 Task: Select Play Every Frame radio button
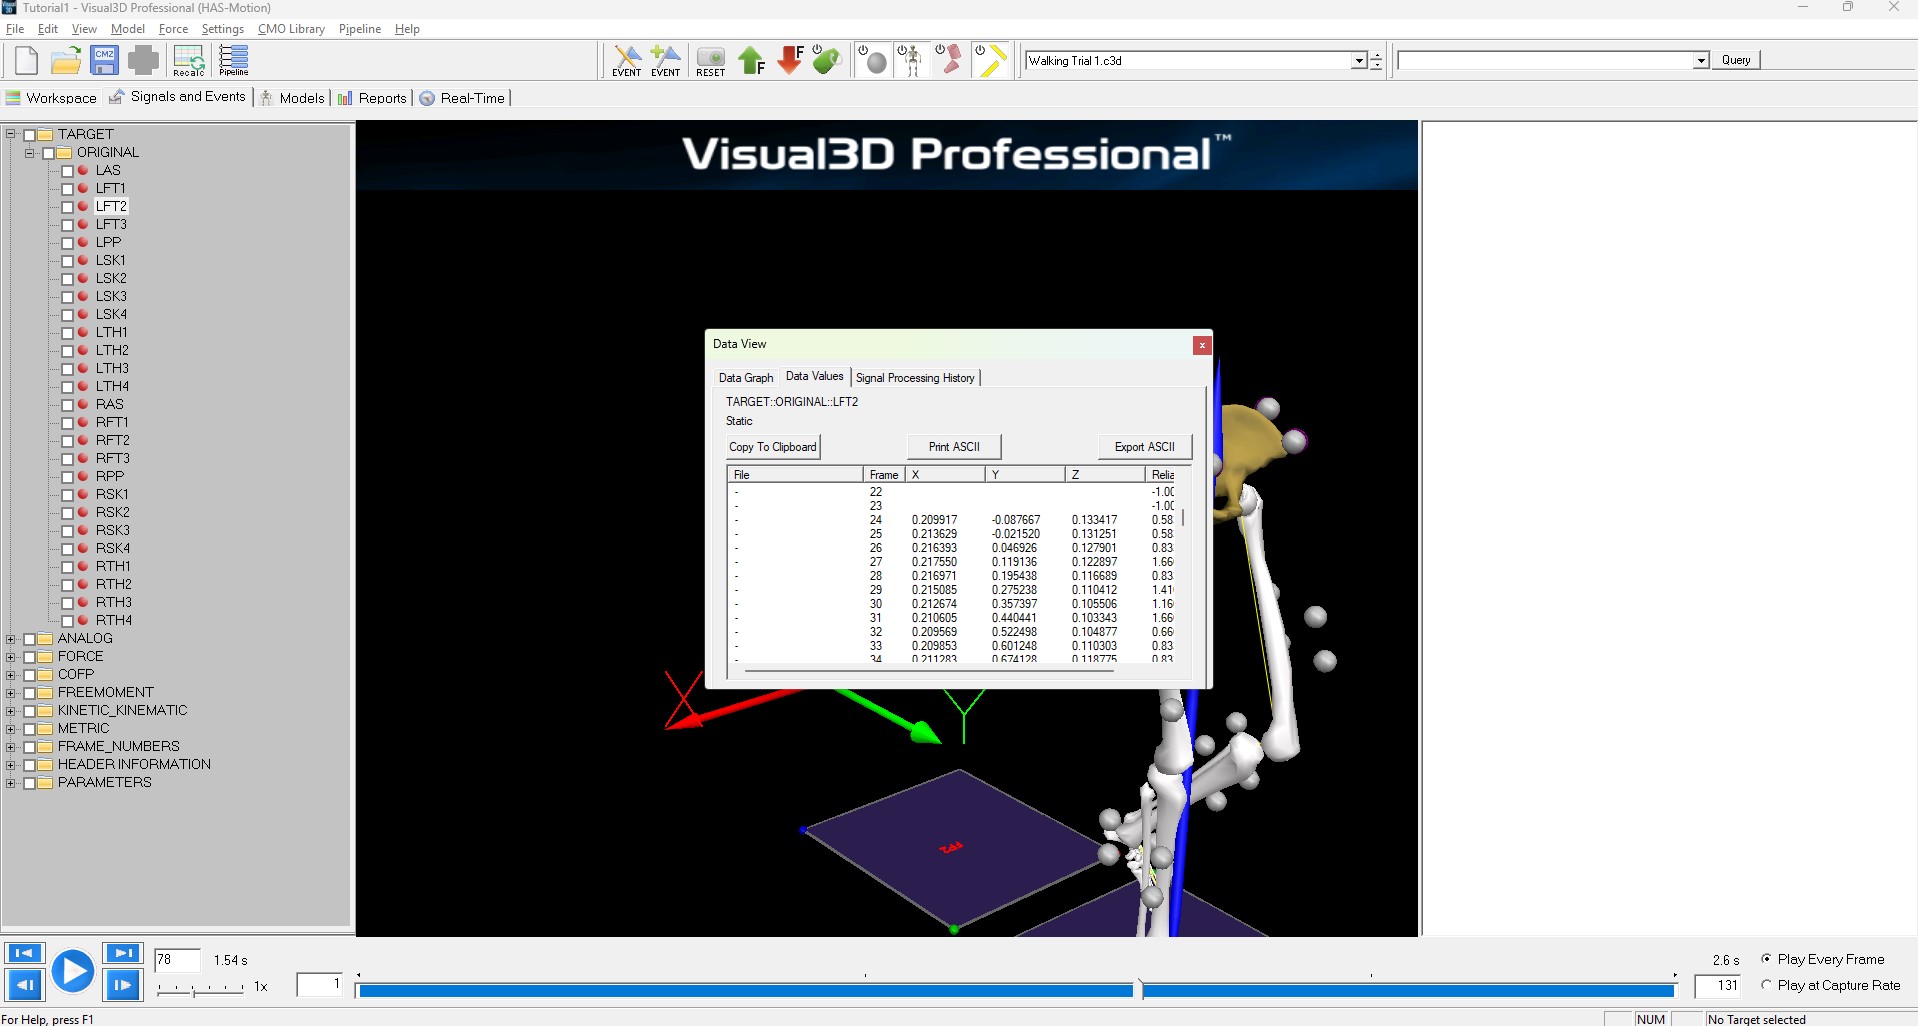1767,959
